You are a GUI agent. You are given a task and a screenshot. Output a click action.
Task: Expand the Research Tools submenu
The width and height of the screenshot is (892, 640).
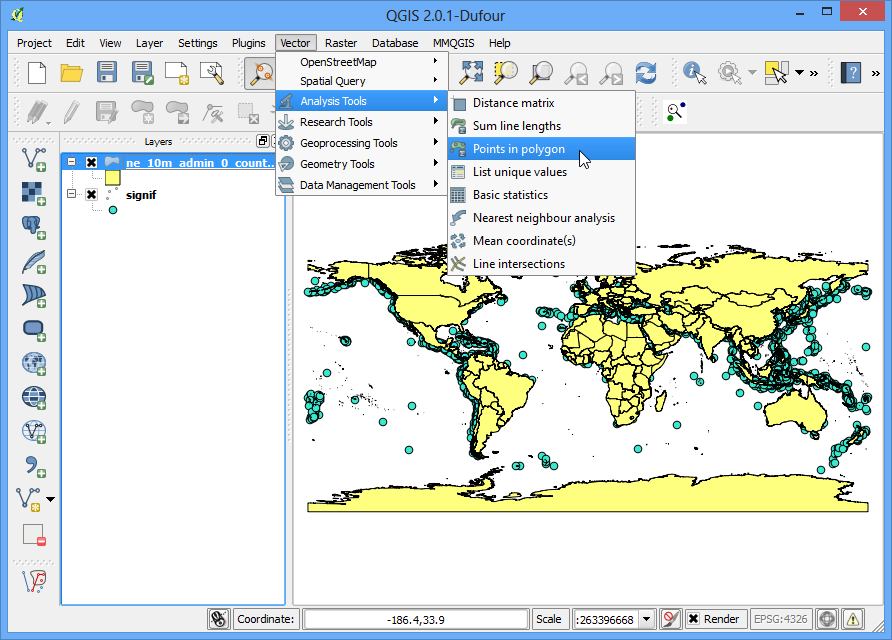[x=362, y=122]
